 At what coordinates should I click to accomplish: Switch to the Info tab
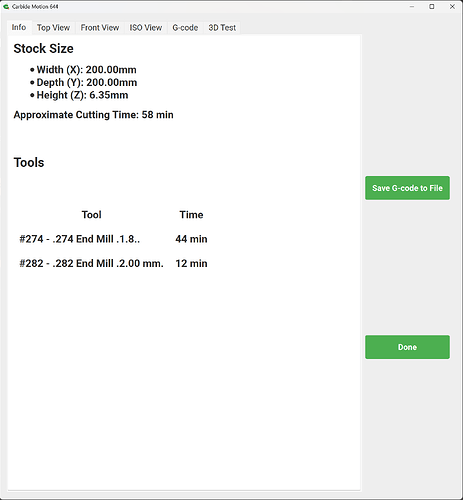click(x=19, y=27)
